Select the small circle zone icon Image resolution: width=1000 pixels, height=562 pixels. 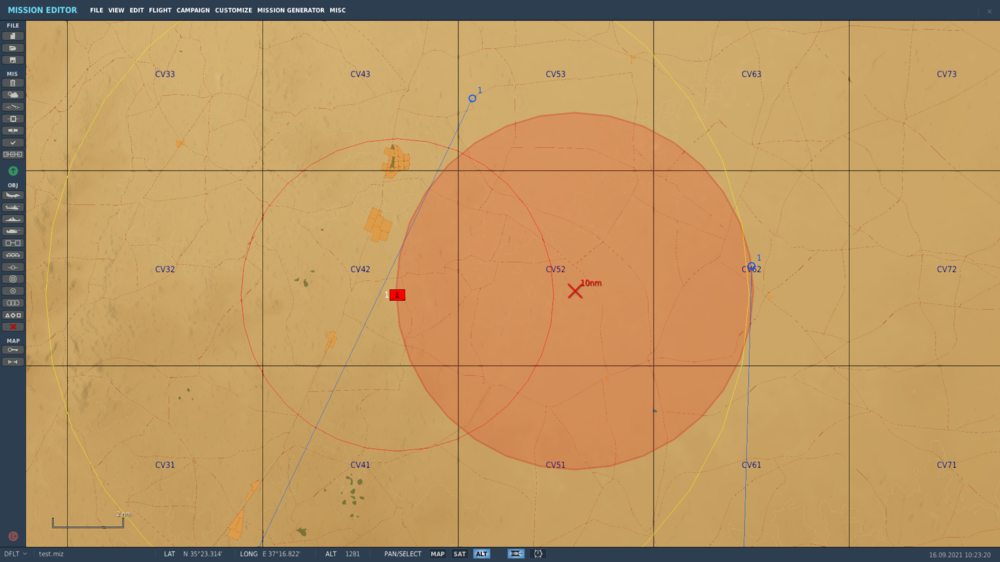[13, 291]
